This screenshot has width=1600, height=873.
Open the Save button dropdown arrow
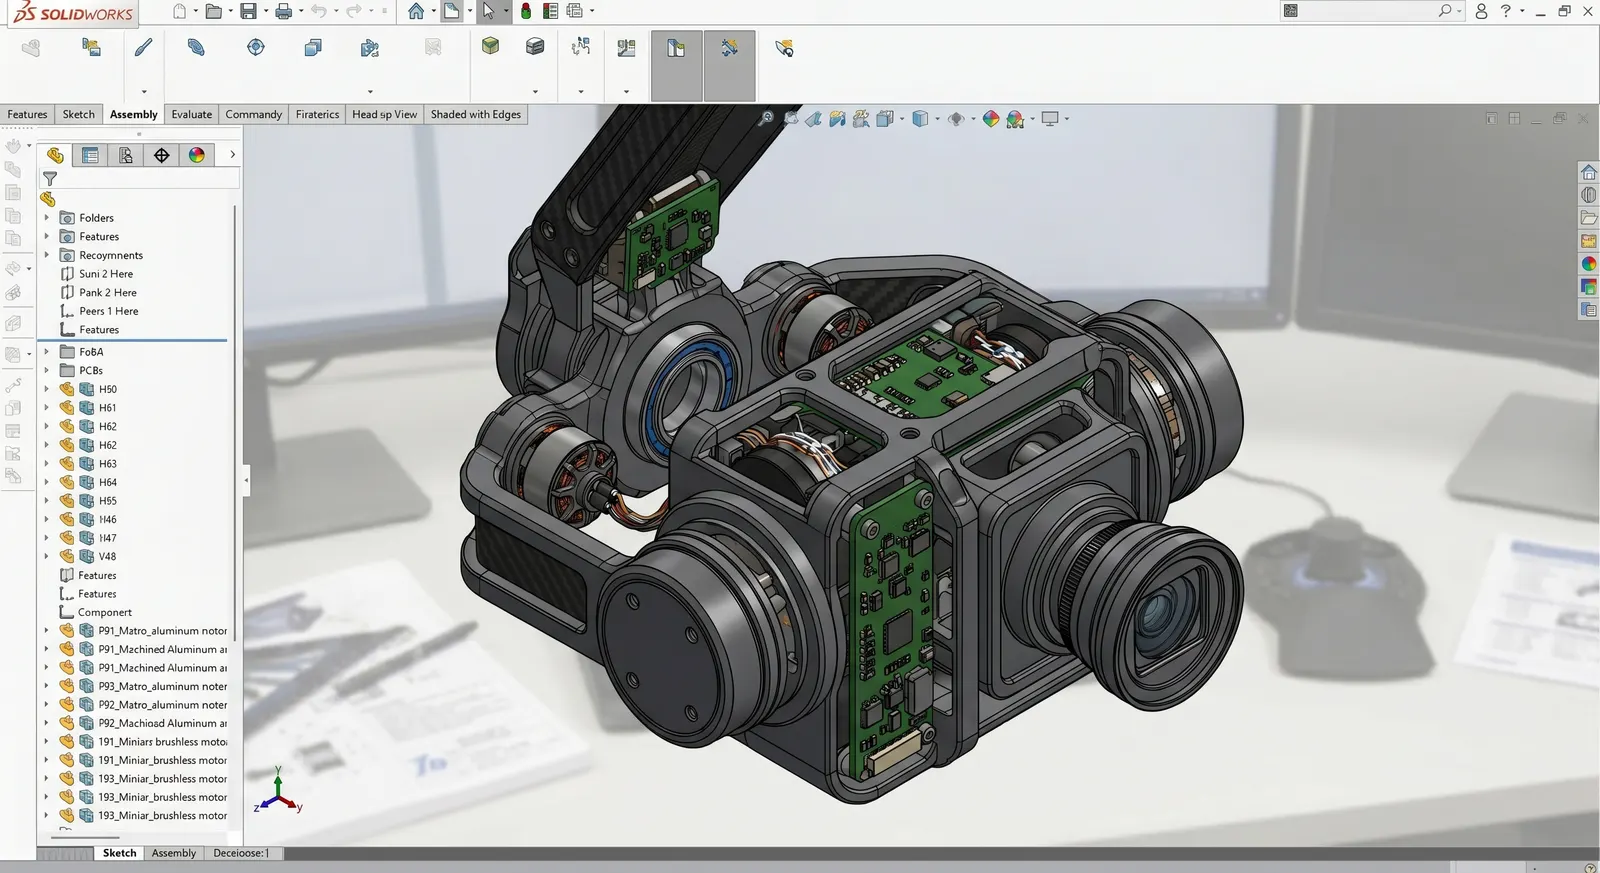265,11
